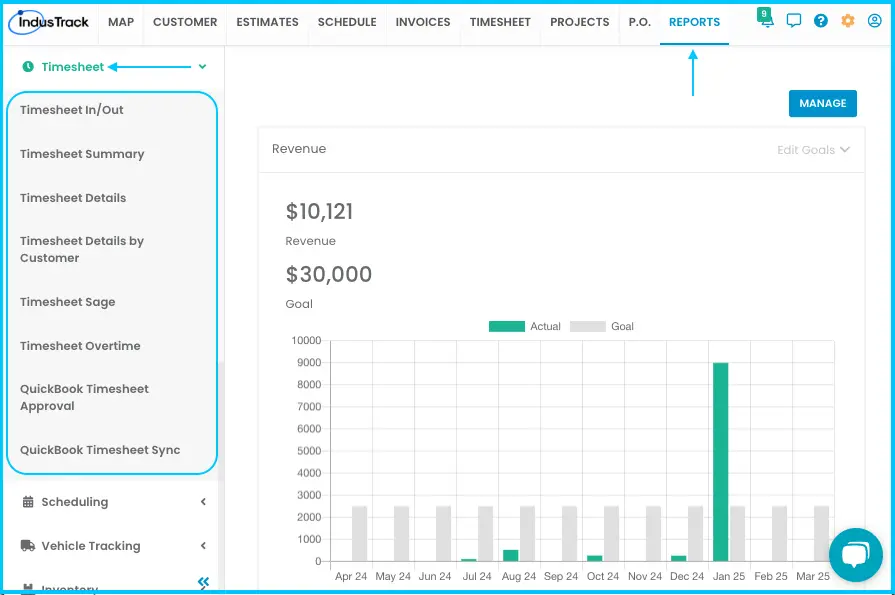Click the Vehicle Tracking sidebar label
Screen dimensions: 895x595
coord(91,546)
